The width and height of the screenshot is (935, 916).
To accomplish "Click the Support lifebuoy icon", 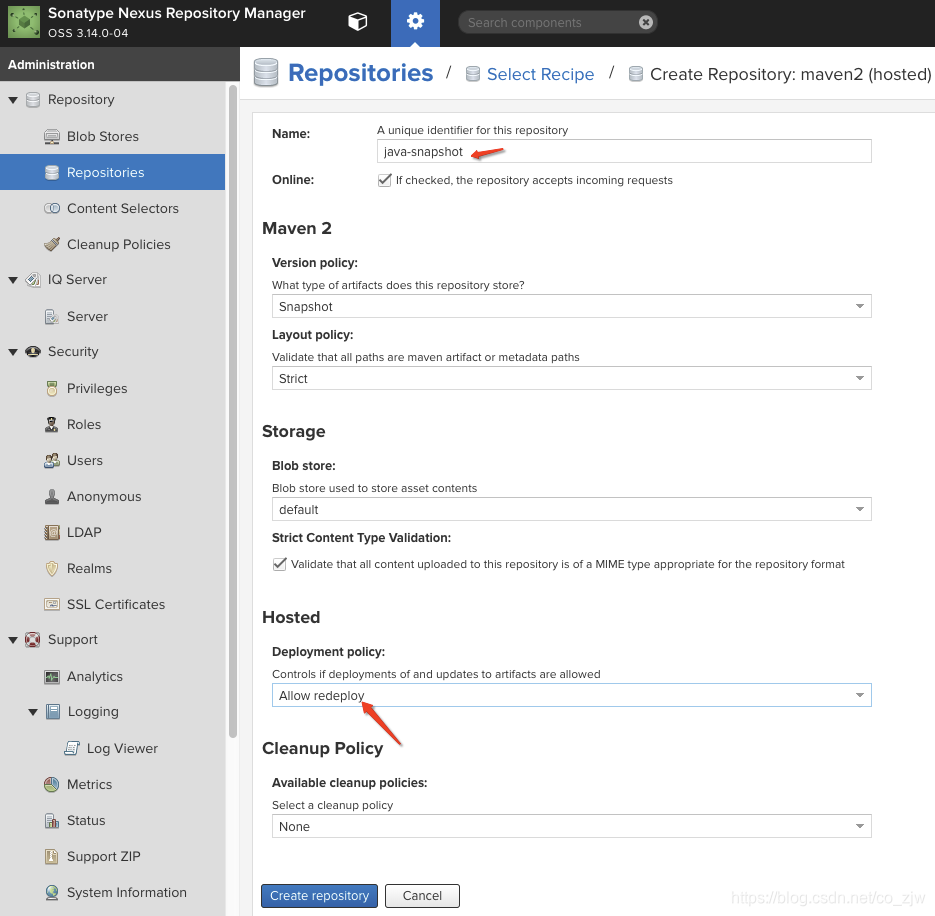I will tap(33, 640).
